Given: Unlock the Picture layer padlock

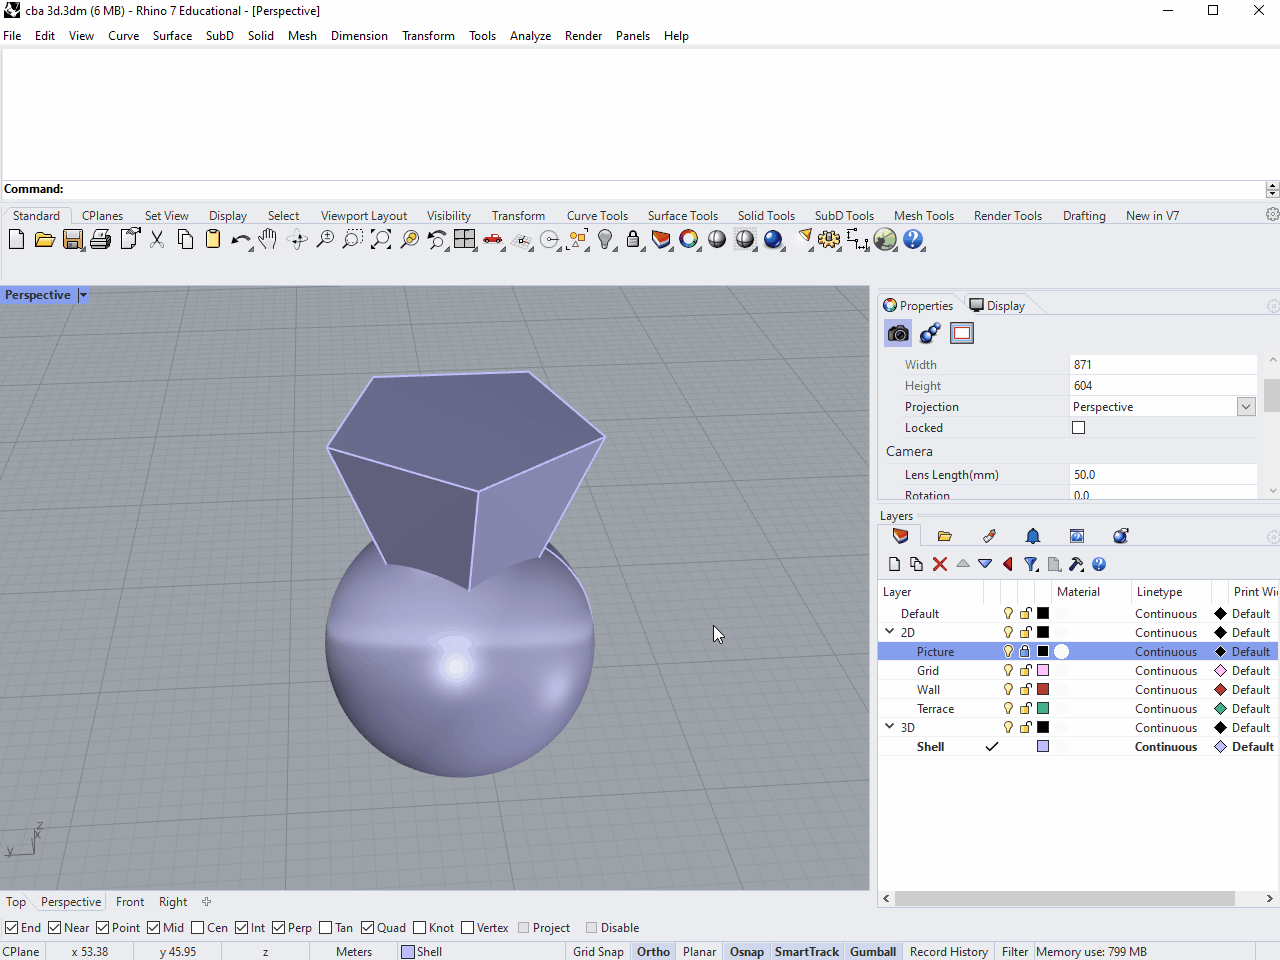Looking at the screenshot, I should point(1025,651).
